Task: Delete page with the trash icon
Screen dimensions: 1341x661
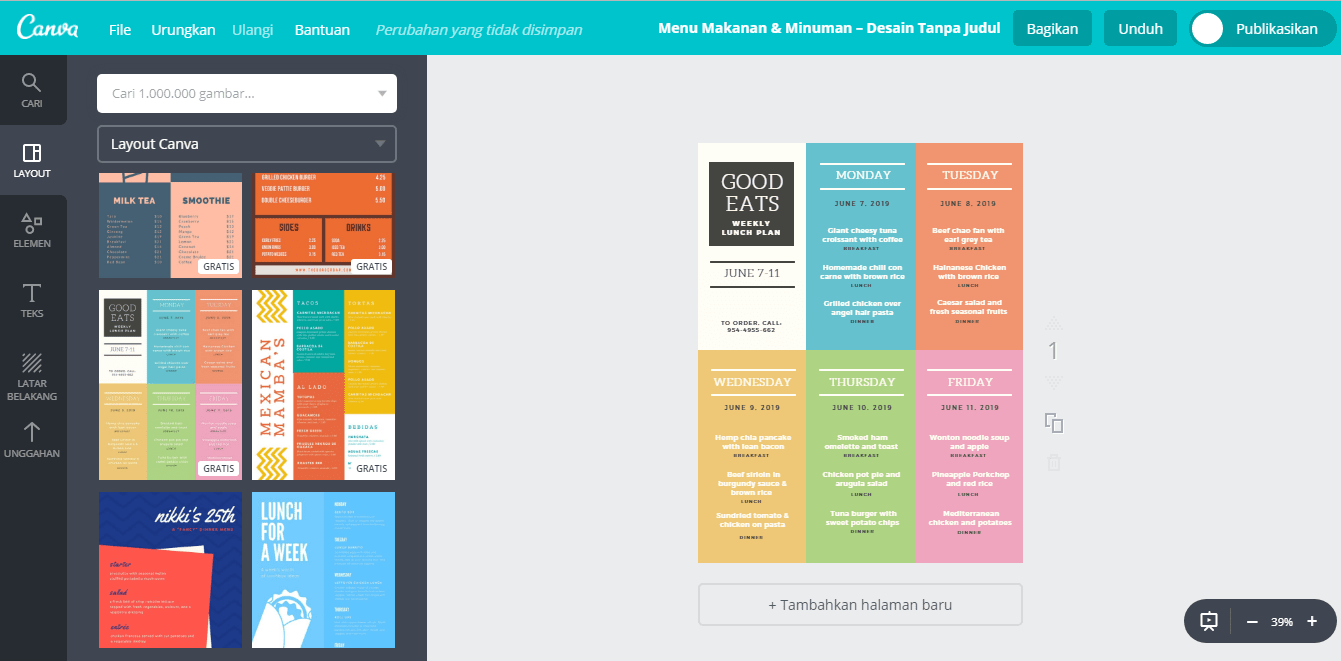Action: 1053,462
